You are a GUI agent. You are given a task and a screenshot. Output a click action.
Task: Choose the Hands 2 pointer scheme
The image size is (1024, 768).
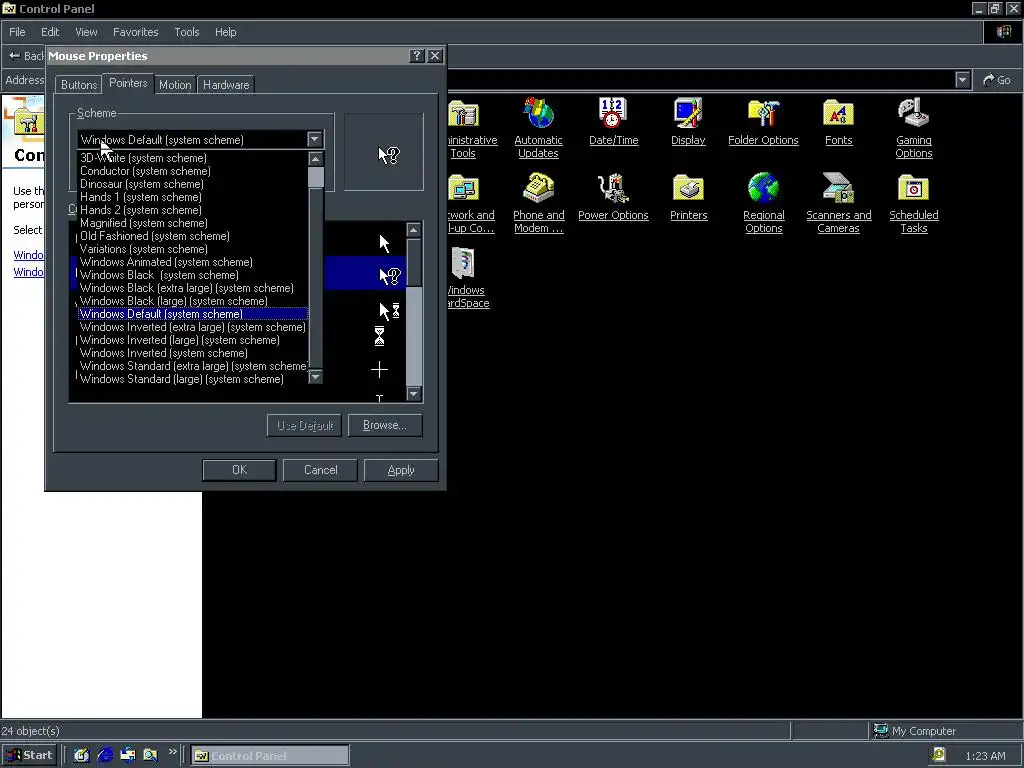click(193, 210)
